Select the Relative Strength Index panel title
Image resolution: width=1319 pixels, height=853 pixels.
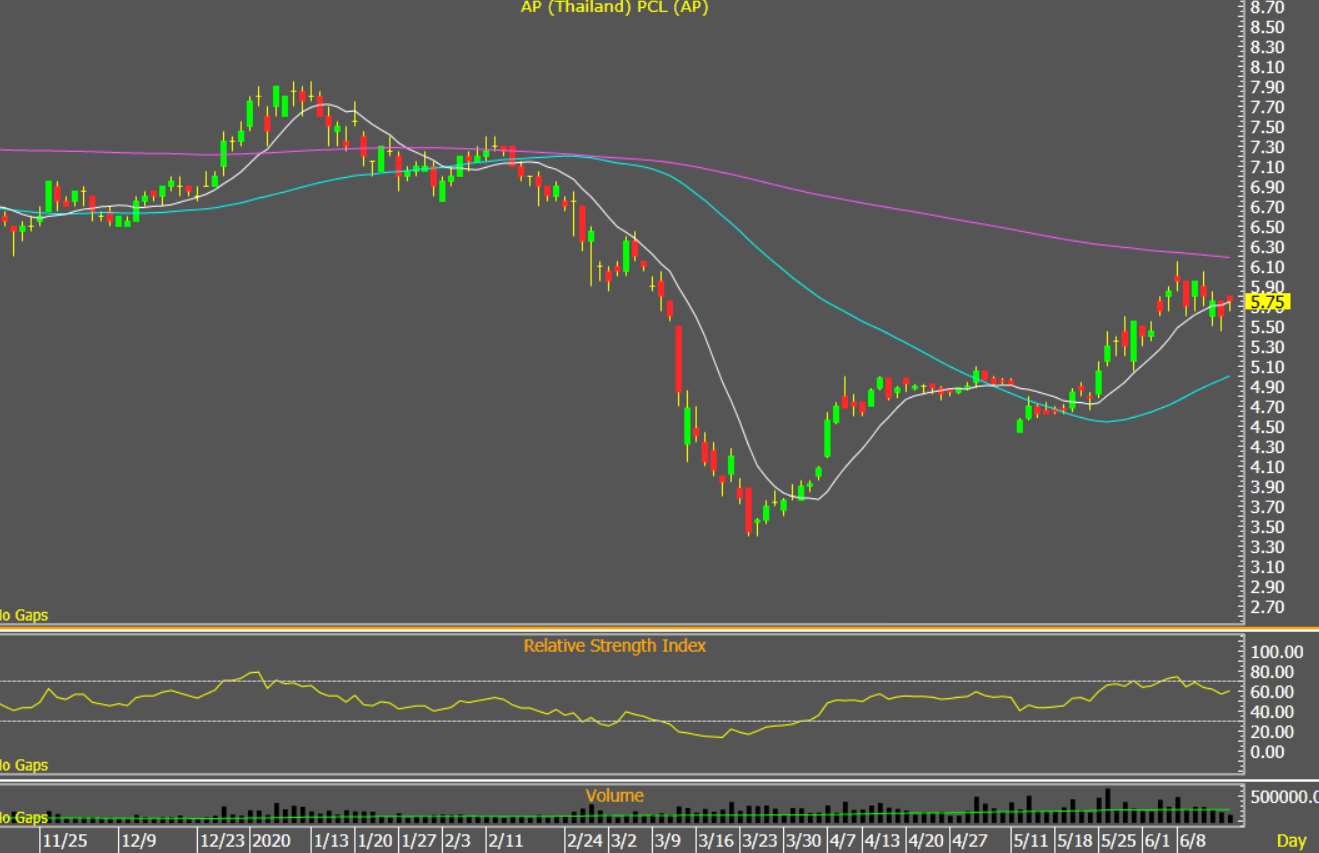point(614,646)
